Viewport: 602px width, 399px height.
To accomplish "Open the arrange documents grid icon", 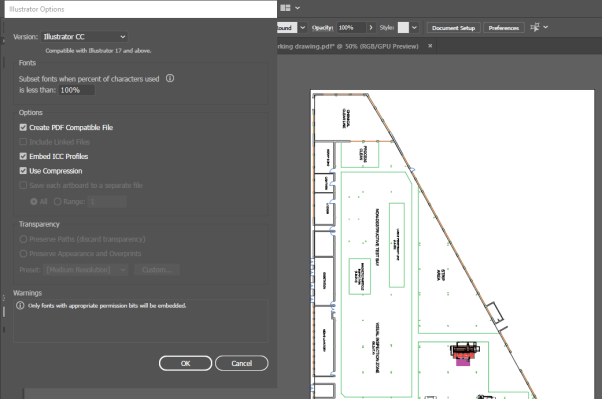I will point(285,8).
